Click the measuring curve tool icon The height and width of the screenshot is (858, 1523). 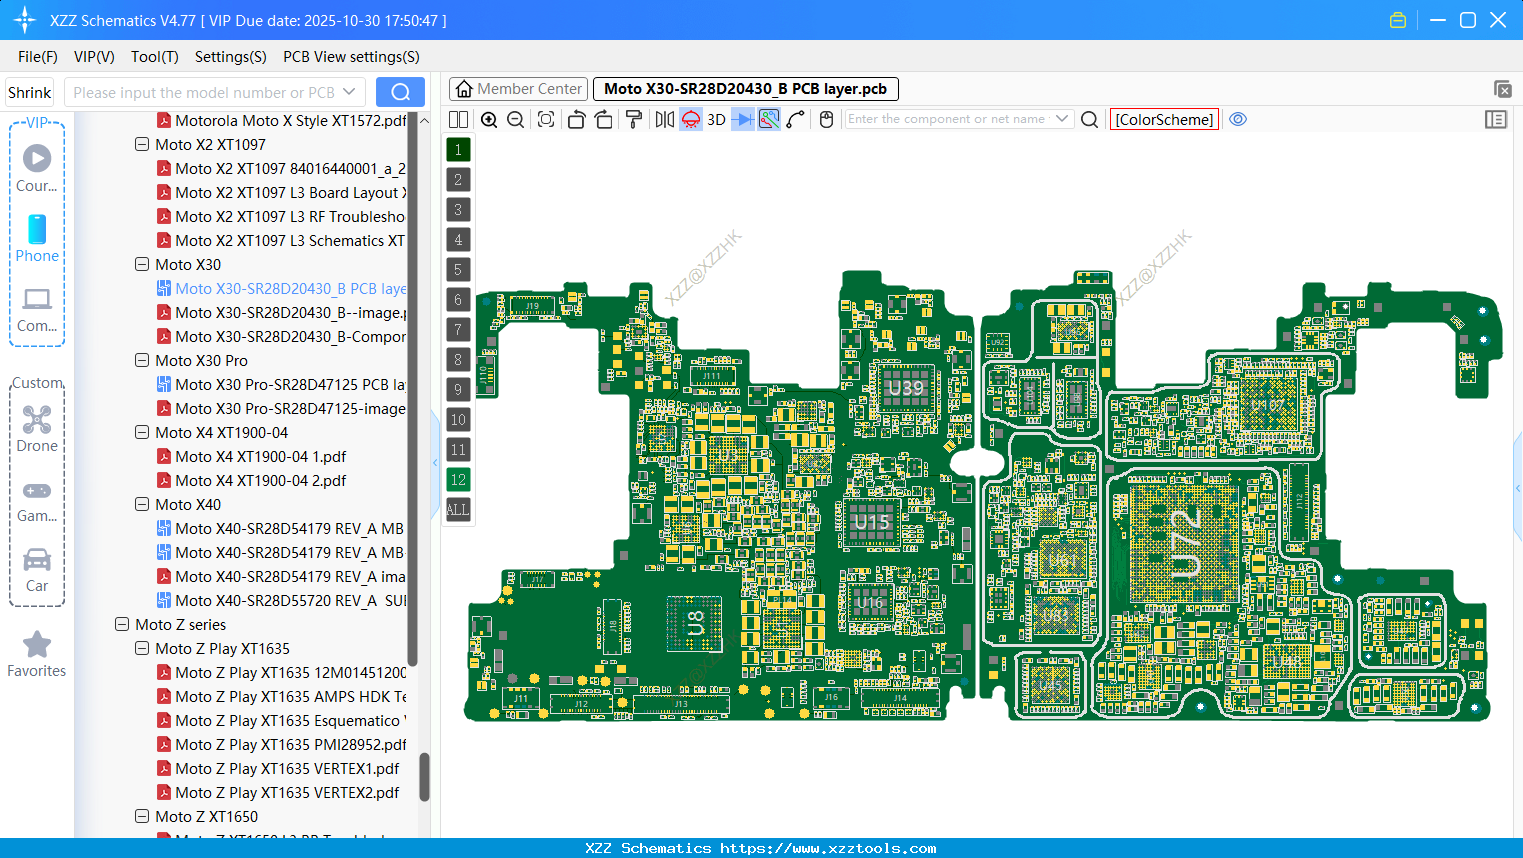point(795,119)
